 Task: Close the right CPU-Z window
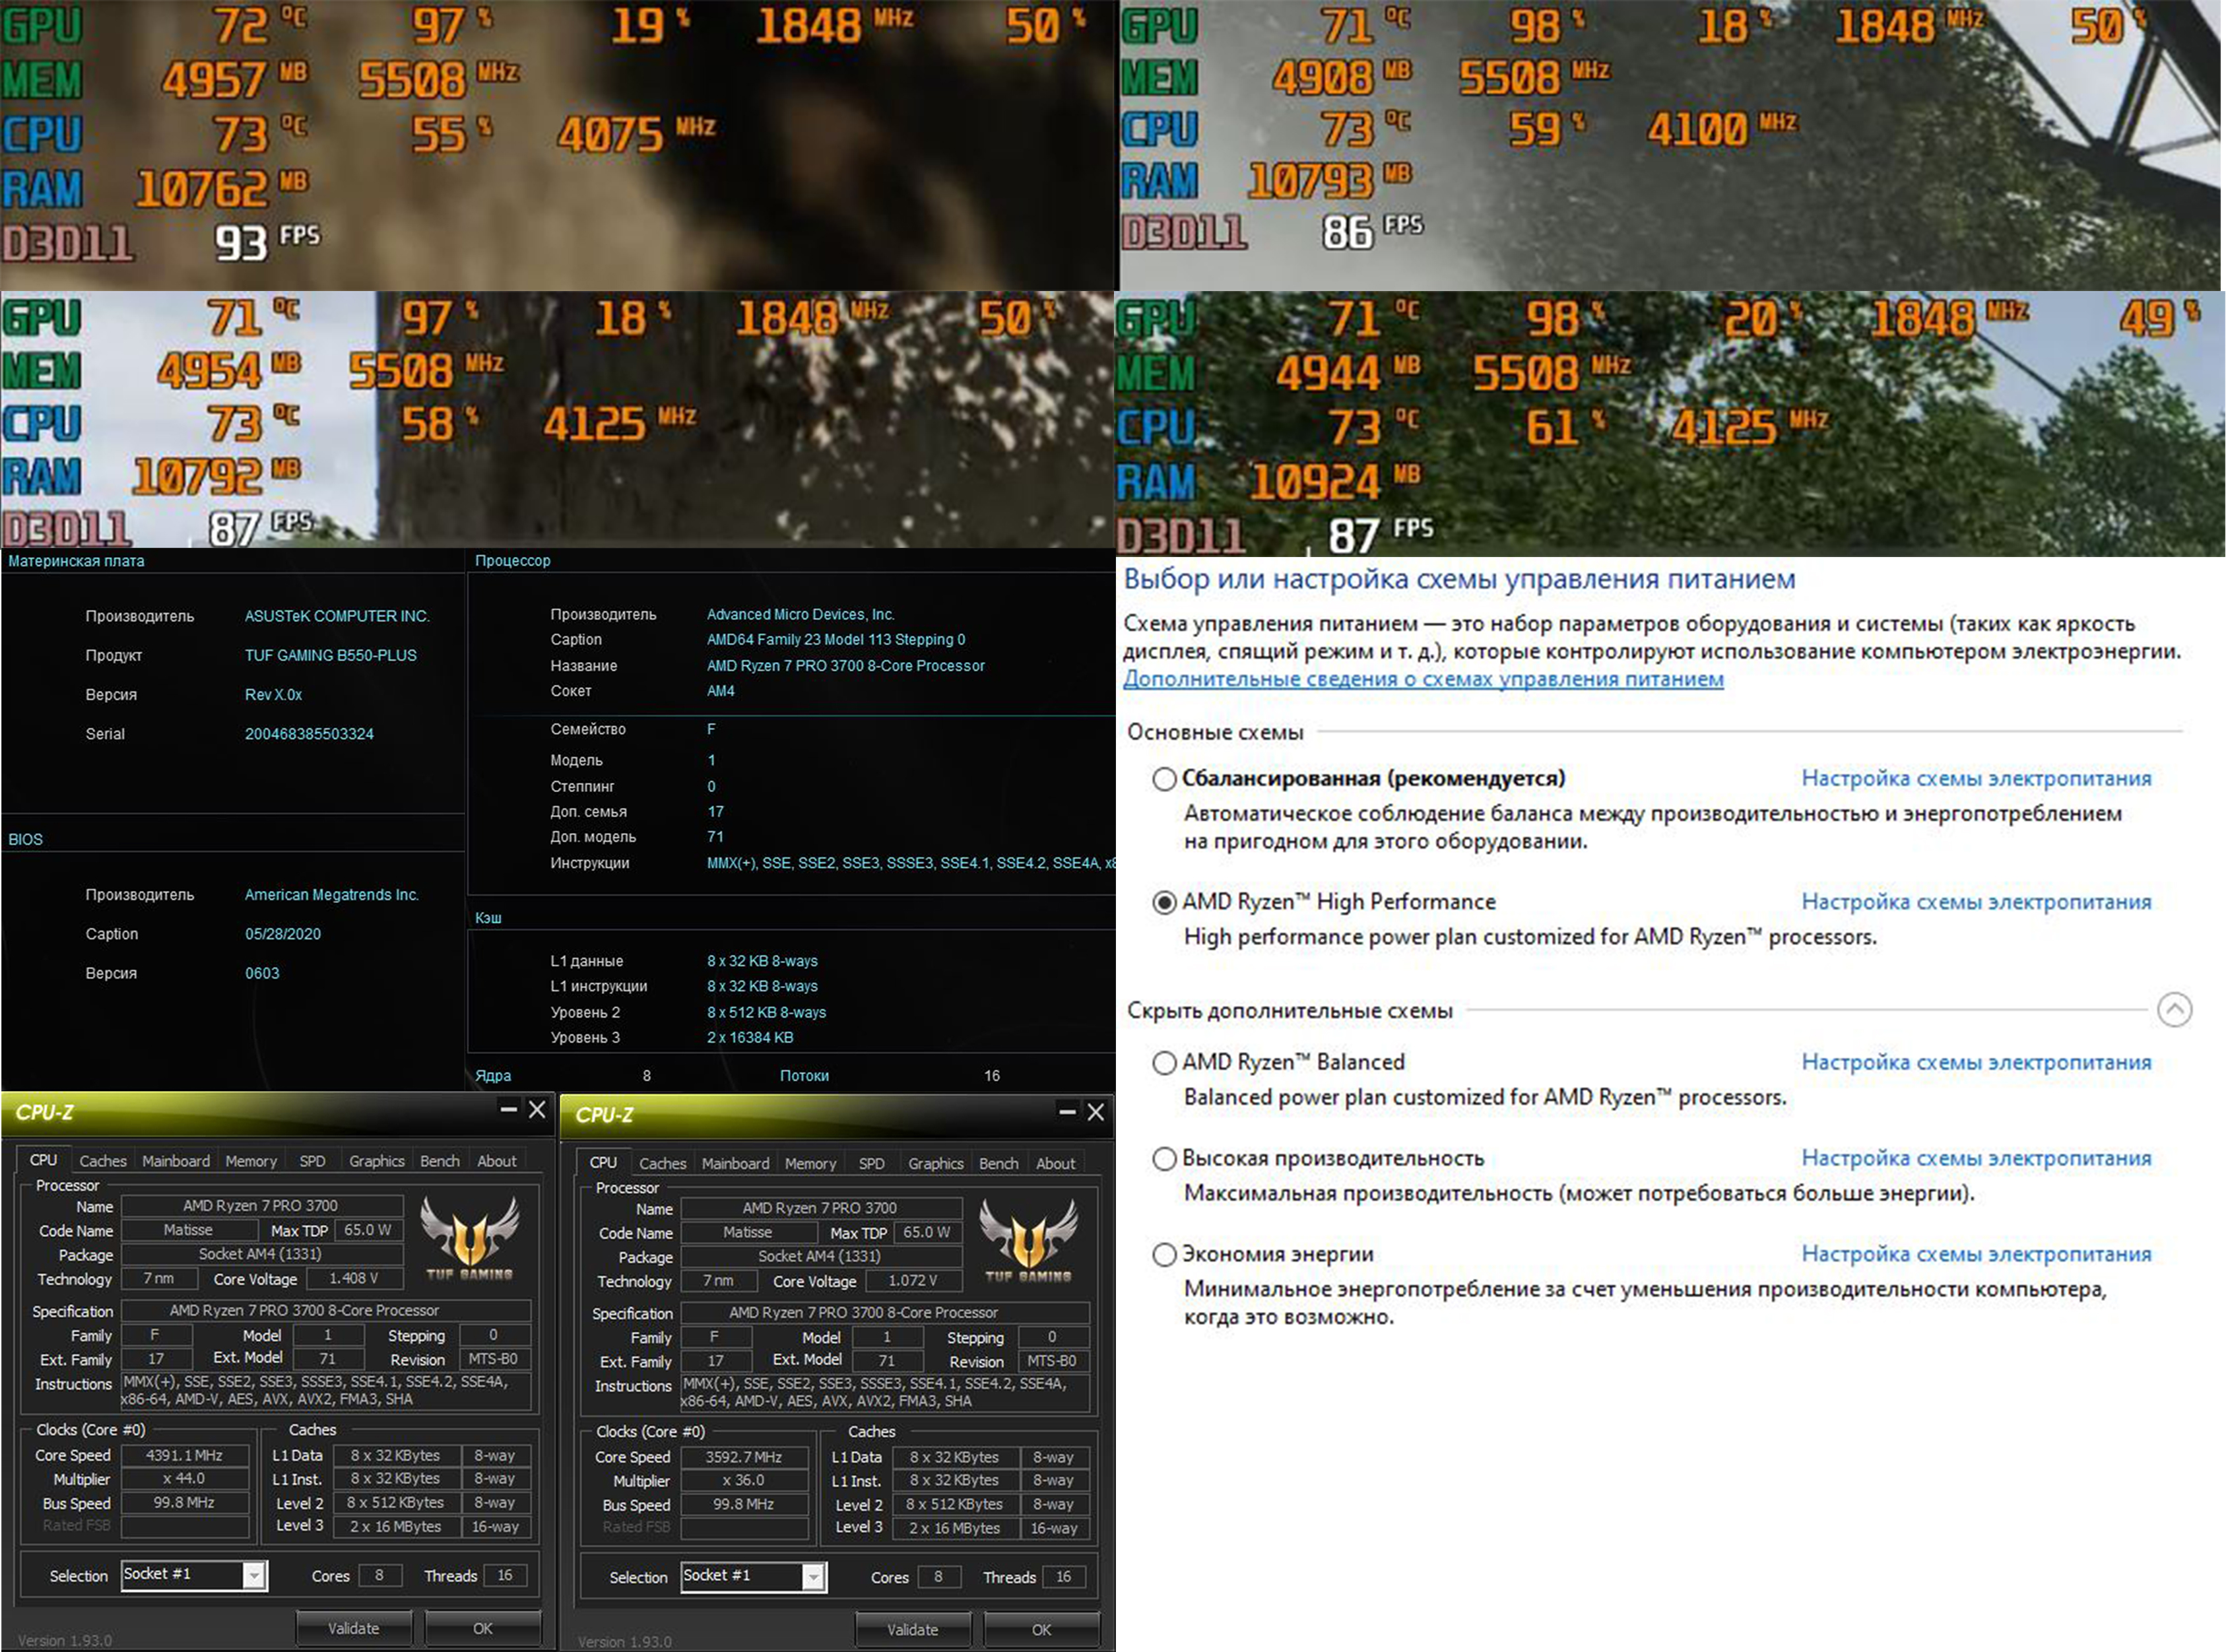1096,1112
